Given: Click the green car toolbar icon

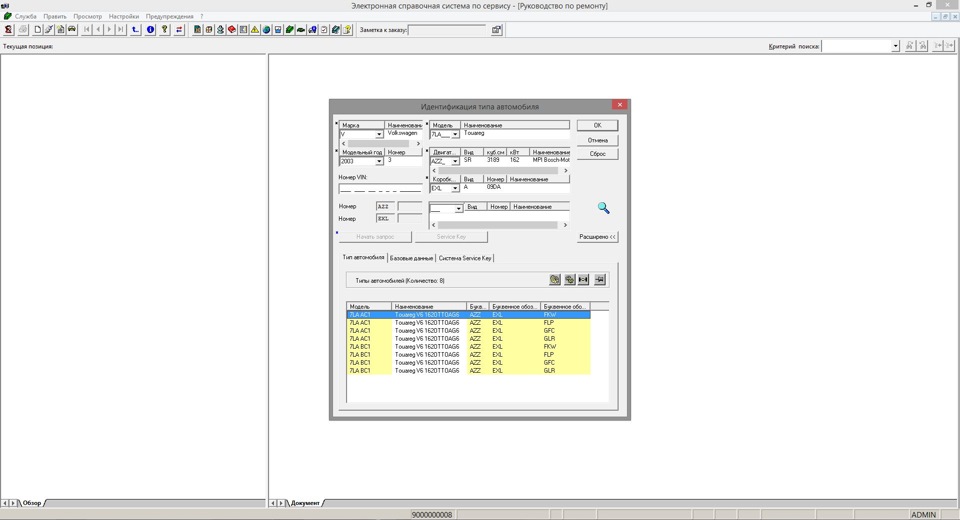Looking at the screenshot, I should [301, 29].
